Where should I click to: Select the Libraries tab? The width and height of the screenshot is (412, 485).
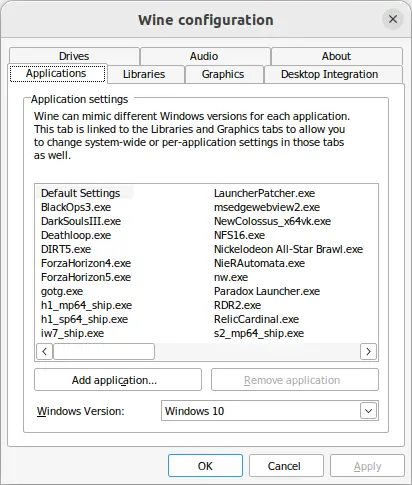144,74
